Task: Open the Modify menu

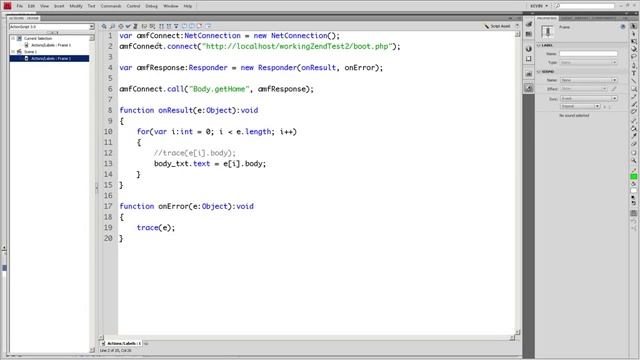Action: [x=76, y=6]
